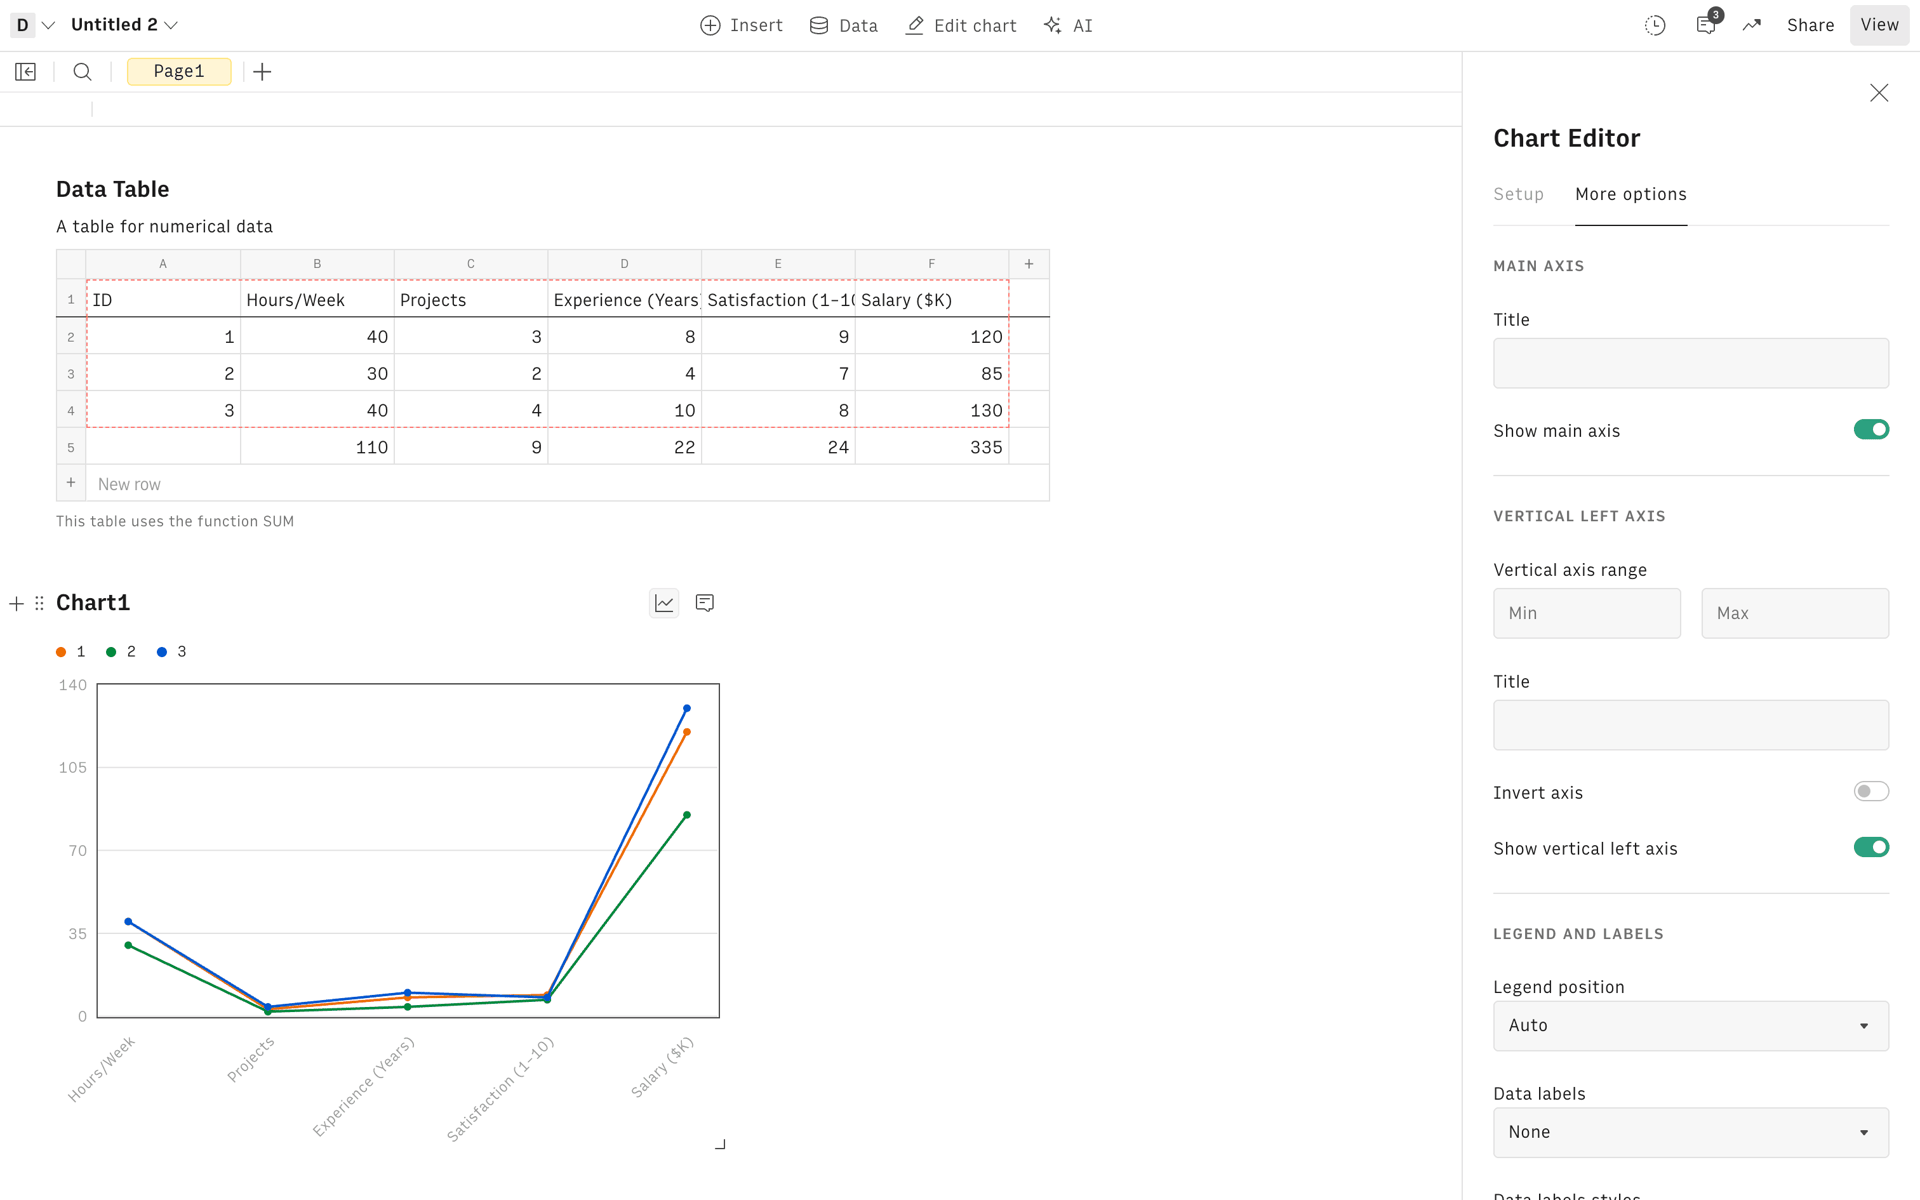
Task: Toggle the sidebar panel icon
Action: pyautogui.click(x=26, y=72)
